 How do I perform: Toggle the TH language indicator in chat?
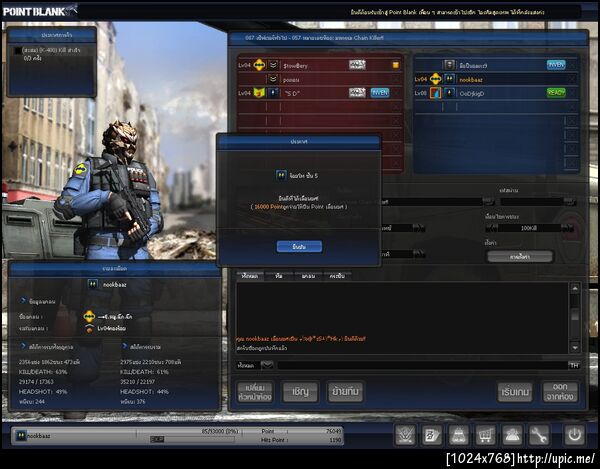pos(574,366)
